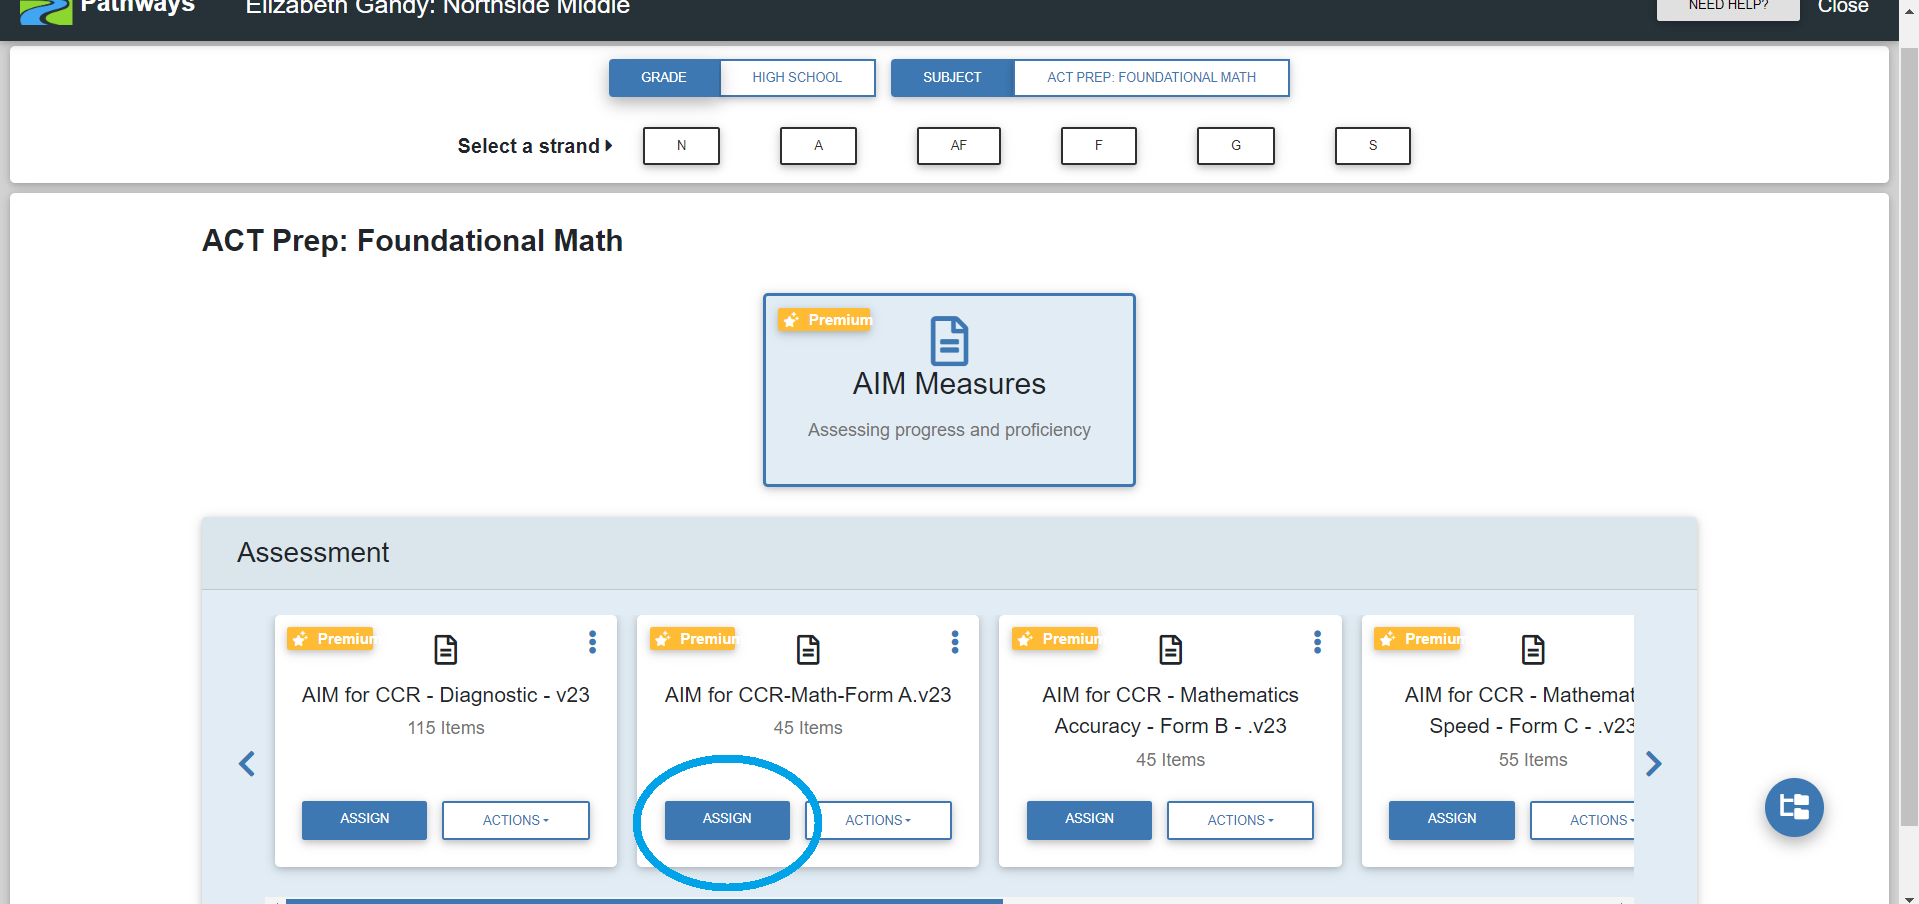Screen dimensions: 1919x904
Task: Open ACT Prep: Foundational Math subject selector
Action: click(1151, 78)
